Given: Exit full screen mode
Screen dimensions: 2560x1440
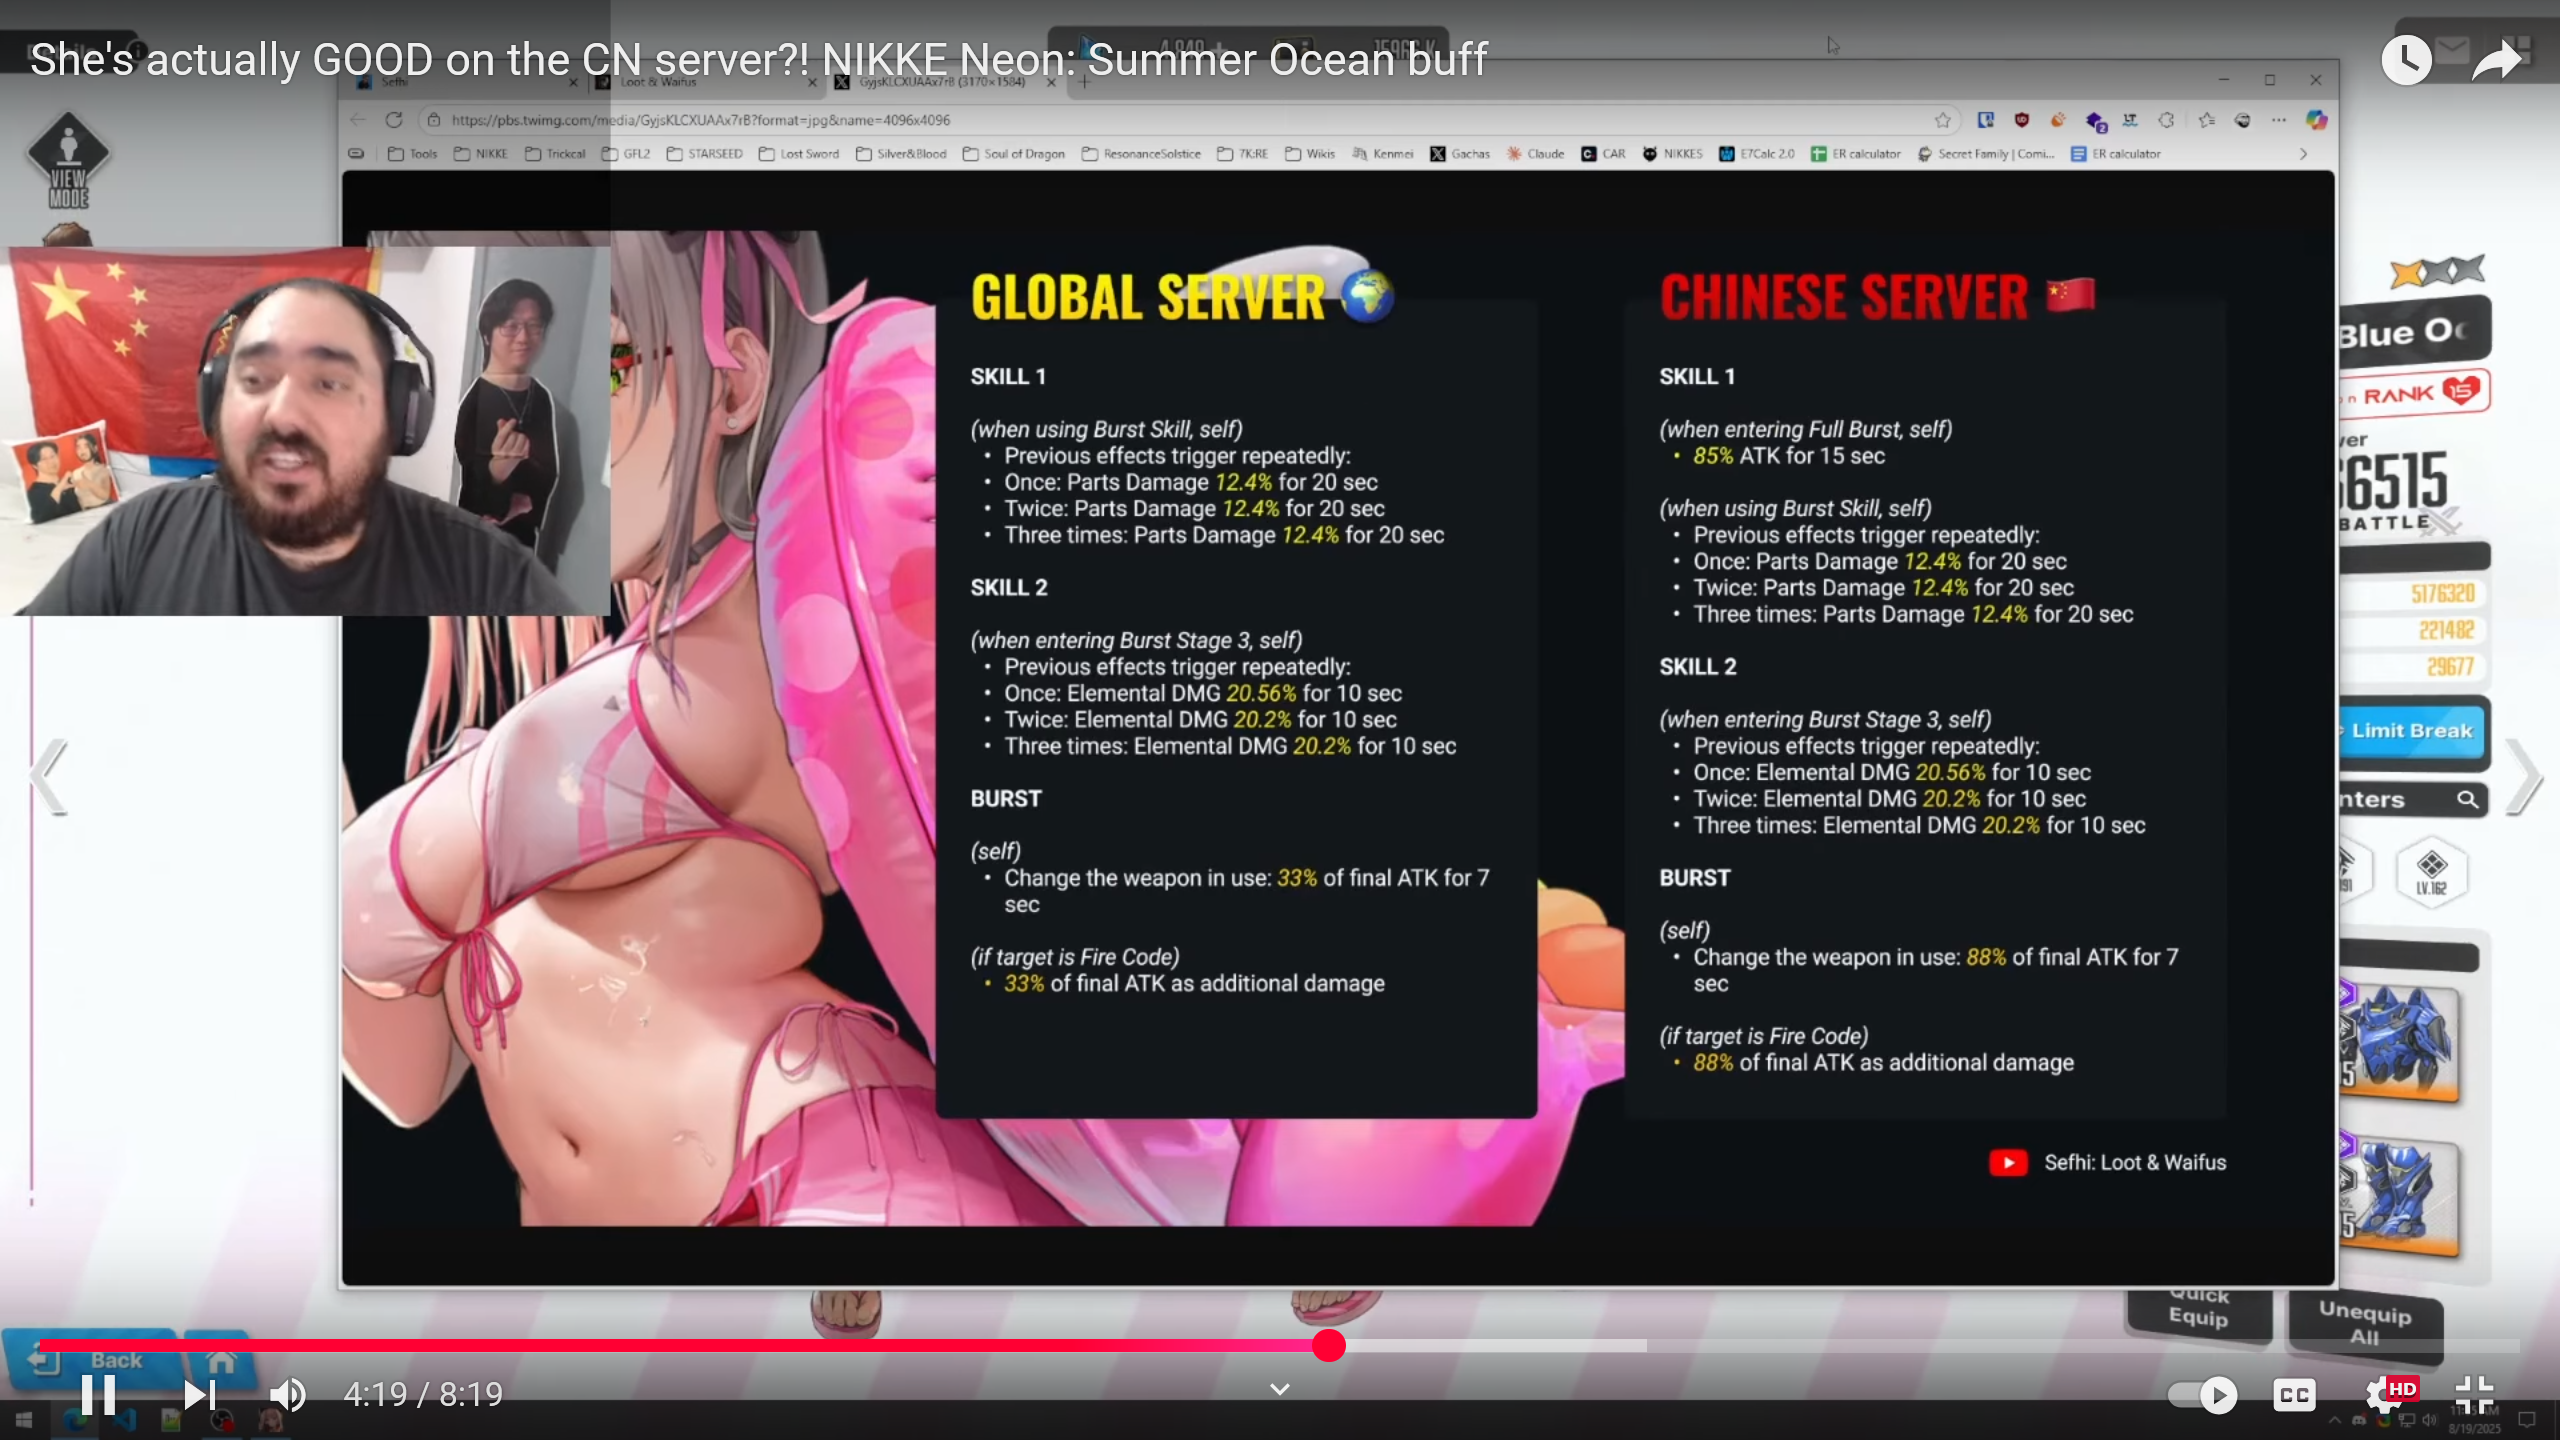Looking at the screenshot, I should pos(2474,1394).
